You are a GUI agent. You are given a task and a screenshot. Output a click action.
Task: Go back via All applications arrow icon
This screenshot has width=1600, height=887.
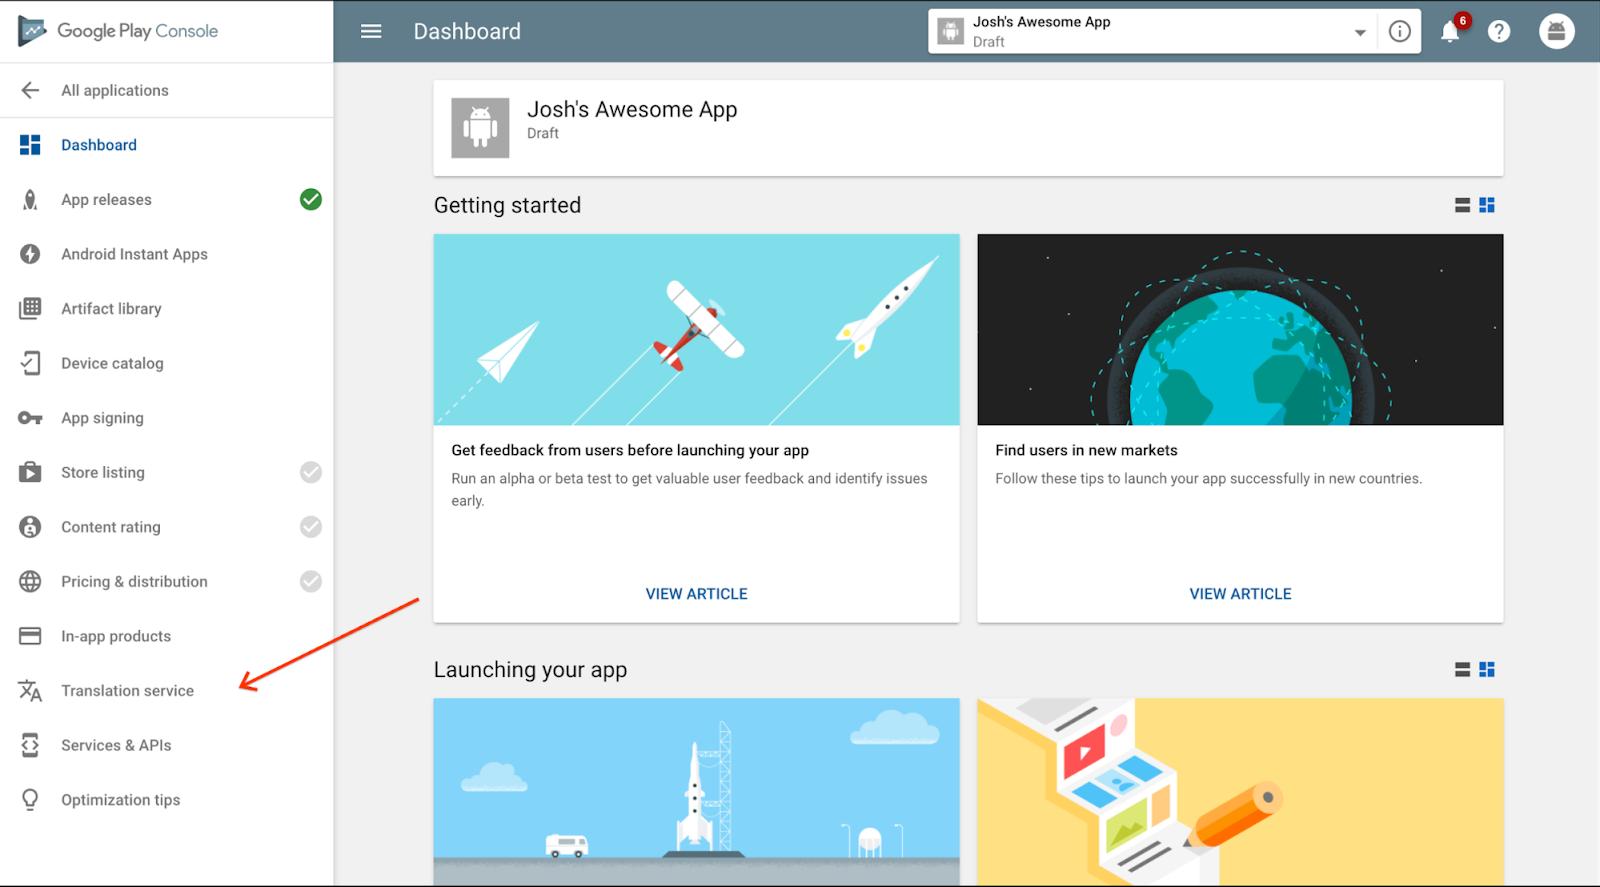pos(30,90)
